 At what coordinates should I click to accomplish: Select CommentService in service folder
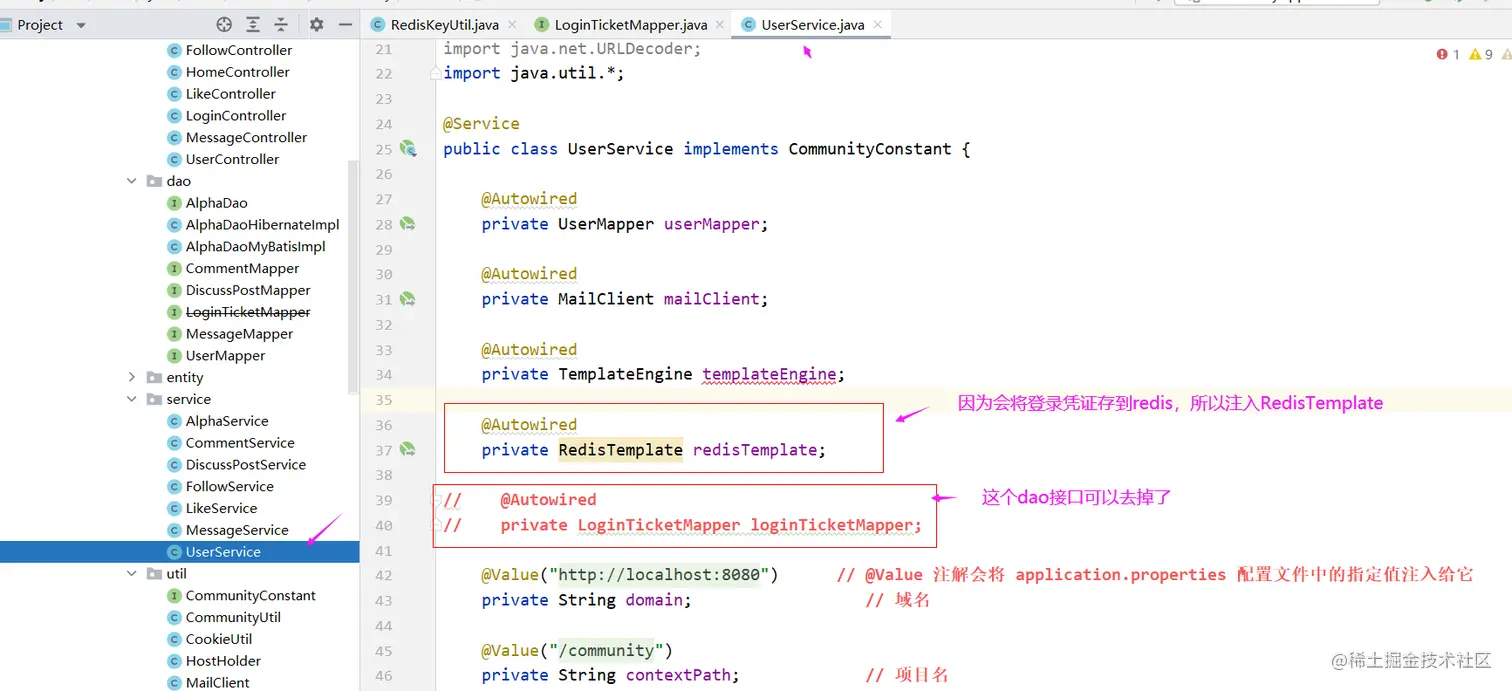click(240, 443)
